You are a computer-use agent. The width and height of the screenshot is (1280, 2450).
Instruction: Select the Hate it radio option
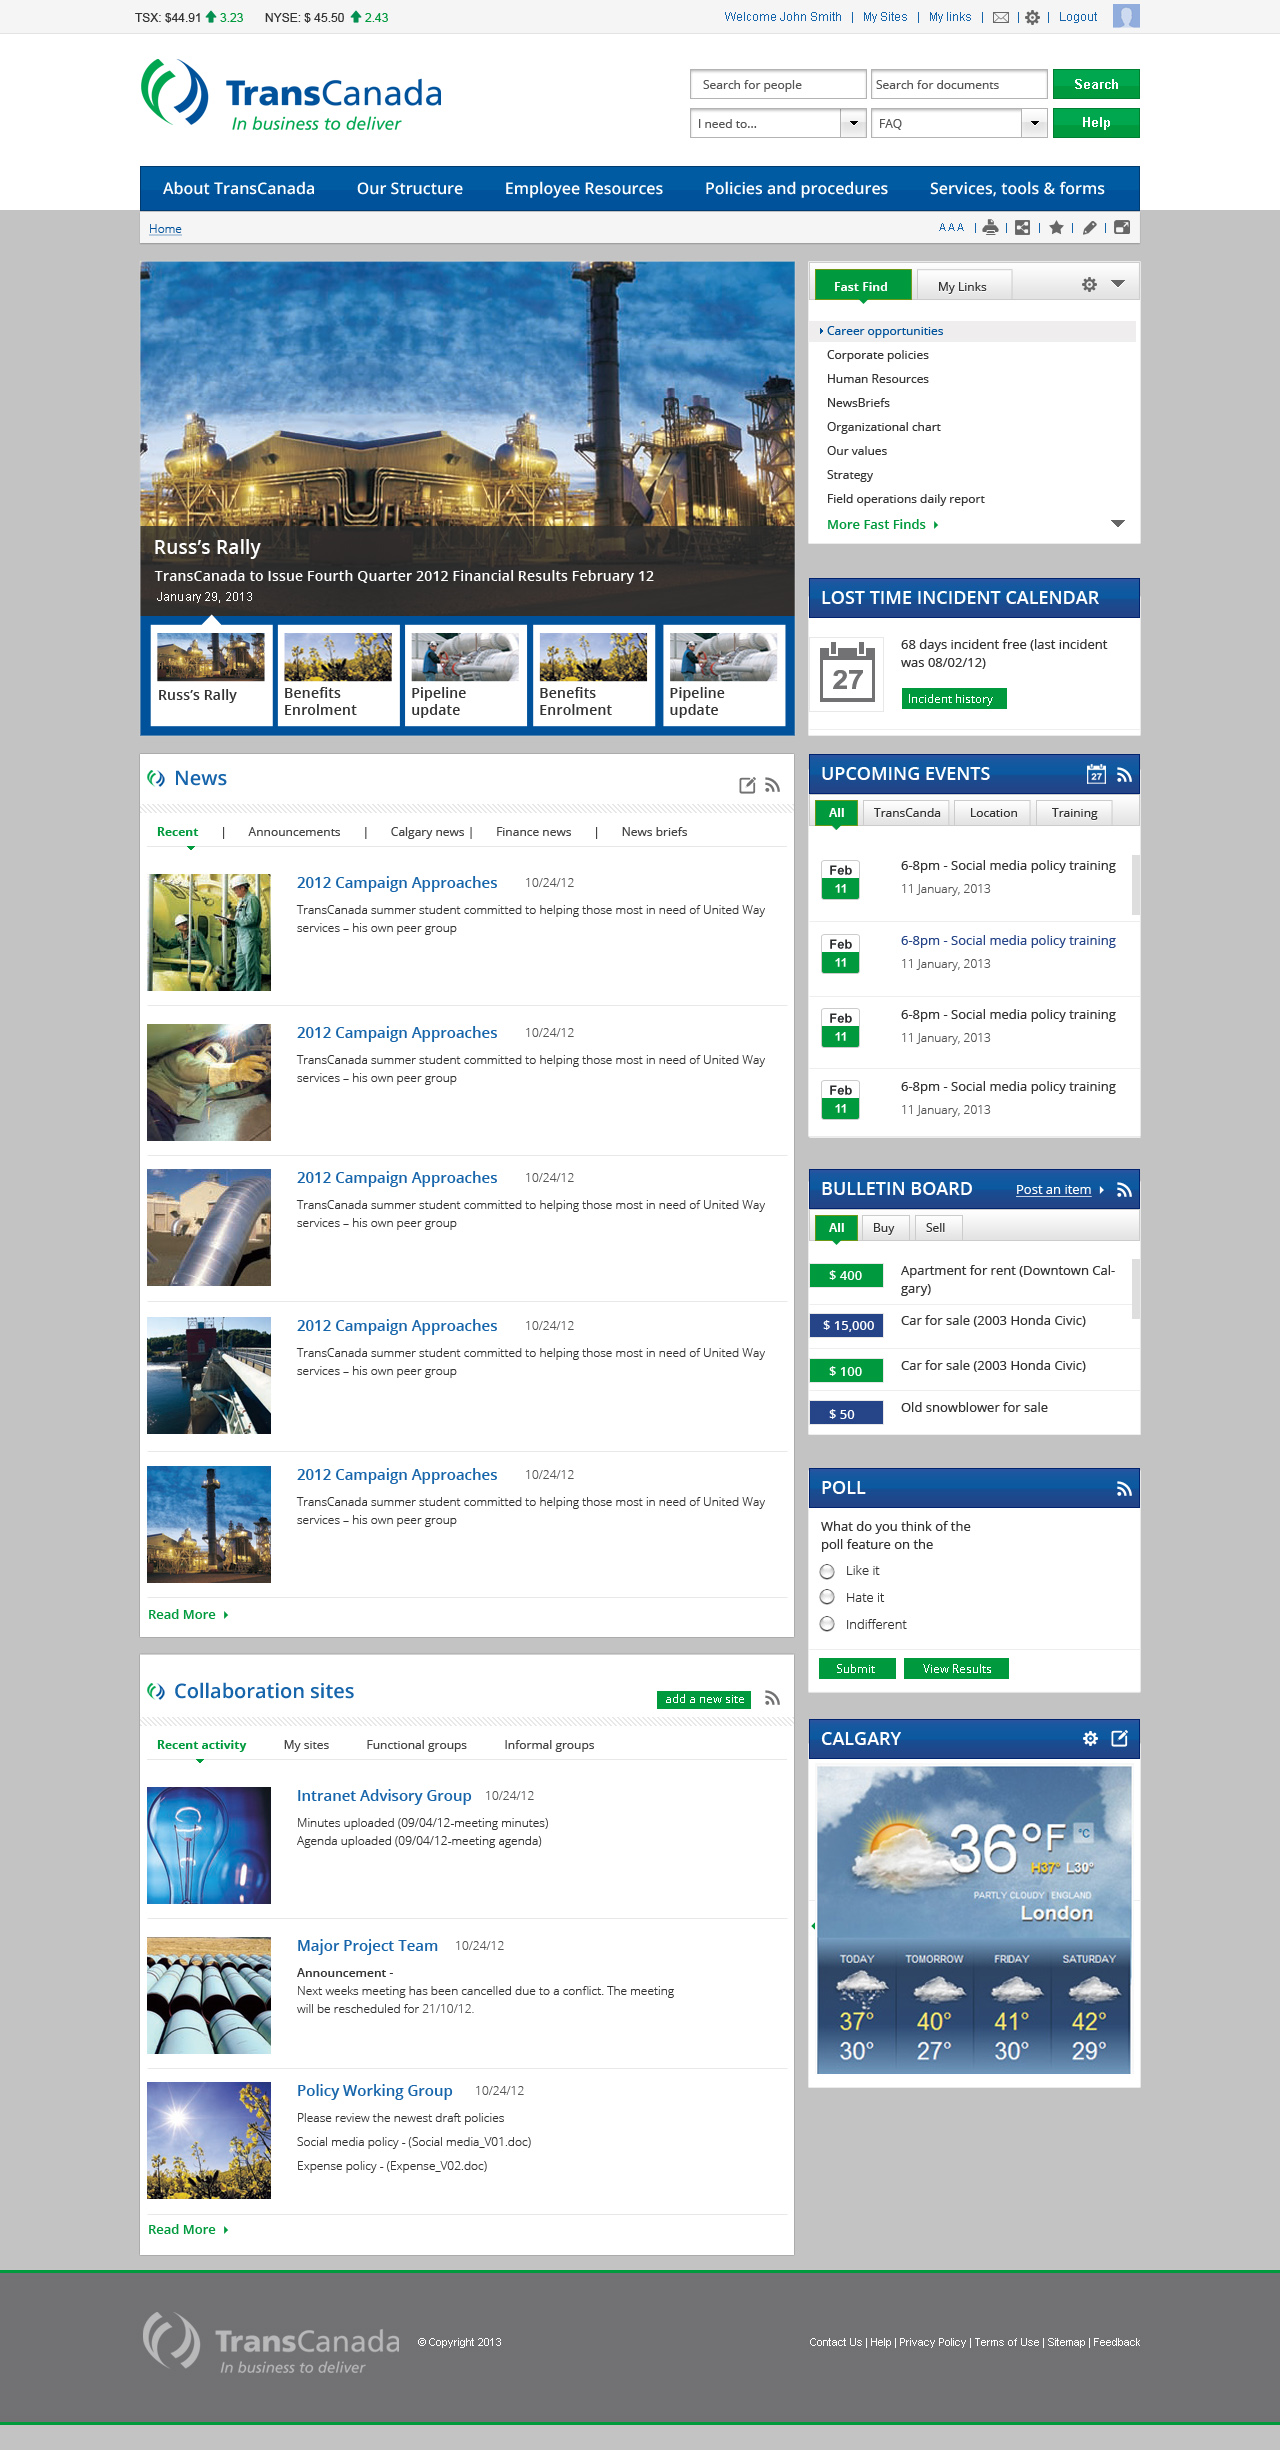[x=827, y=1597]
